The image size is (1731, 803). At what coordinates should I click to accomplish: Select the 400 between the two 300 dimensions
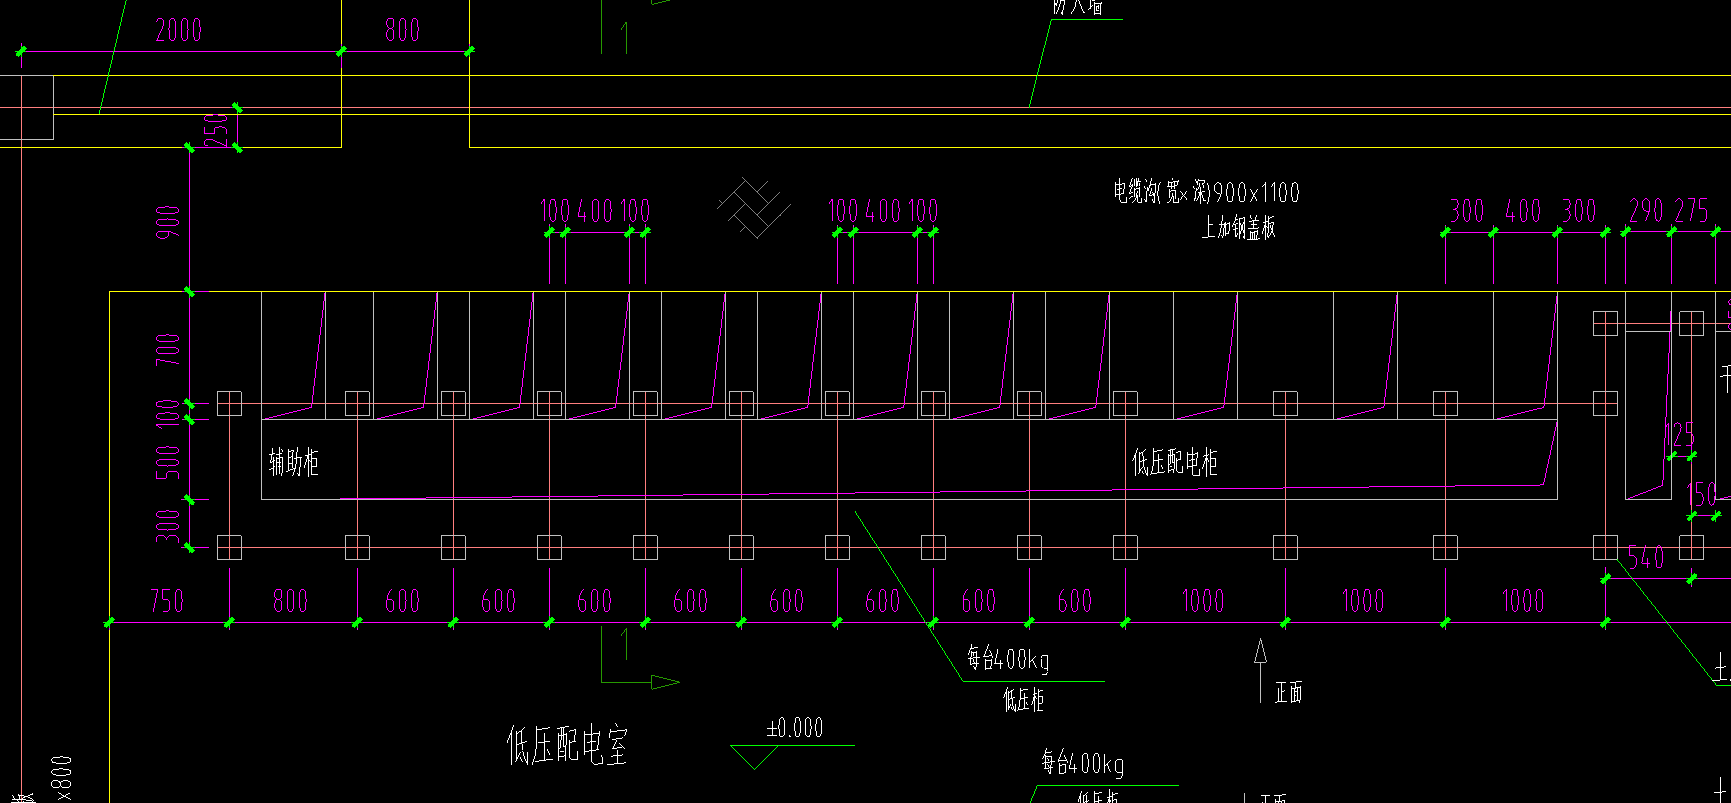point(1524,211)
